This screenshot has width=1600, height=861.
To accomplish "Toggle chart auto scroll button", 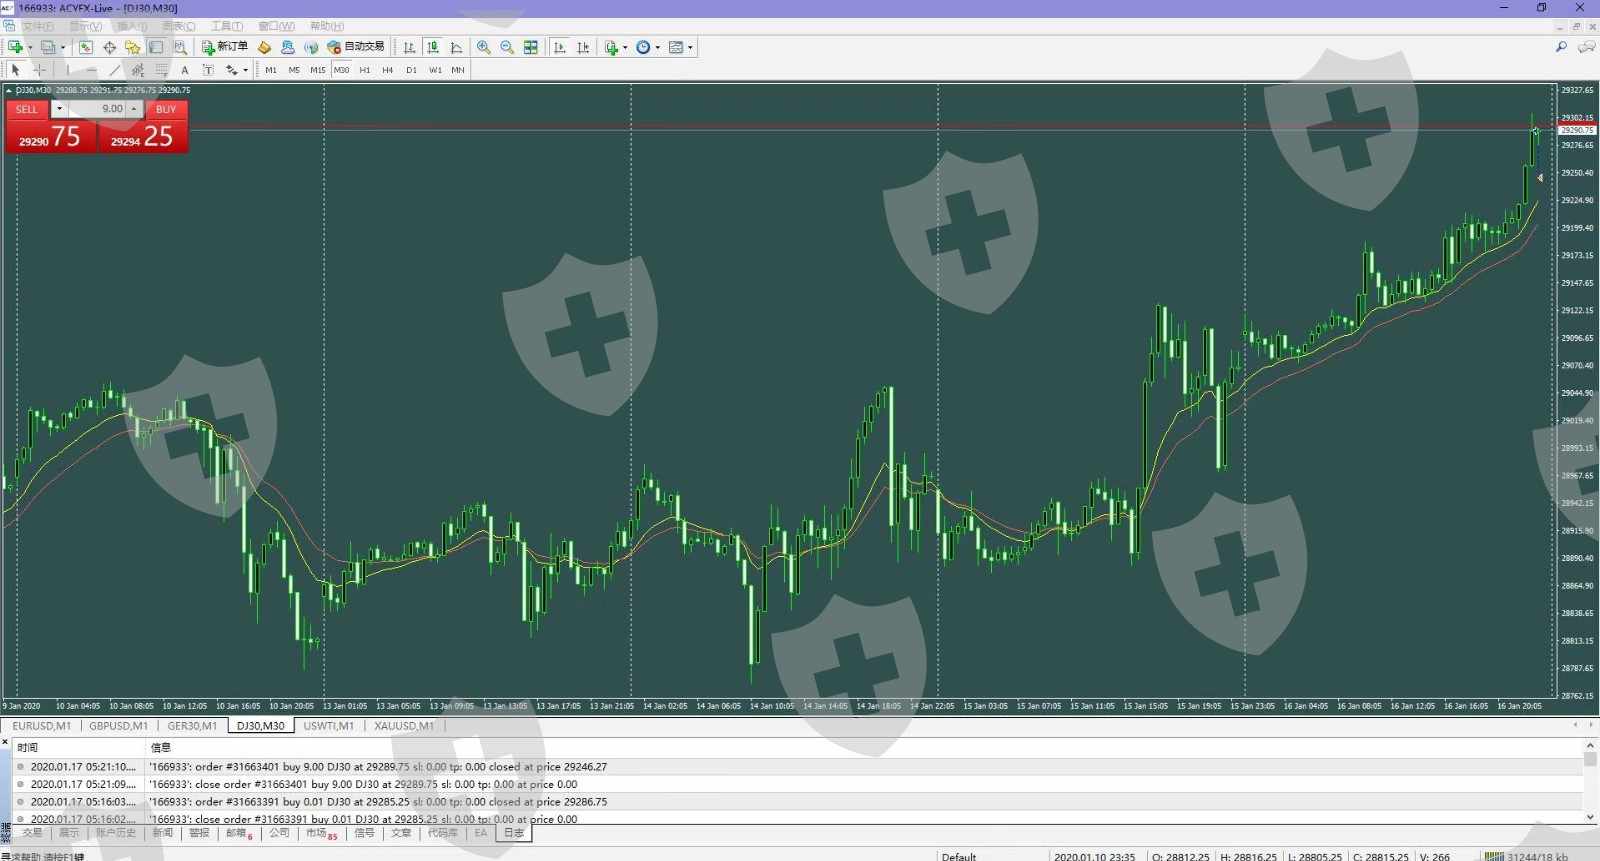I will click(x=559, y=47).
